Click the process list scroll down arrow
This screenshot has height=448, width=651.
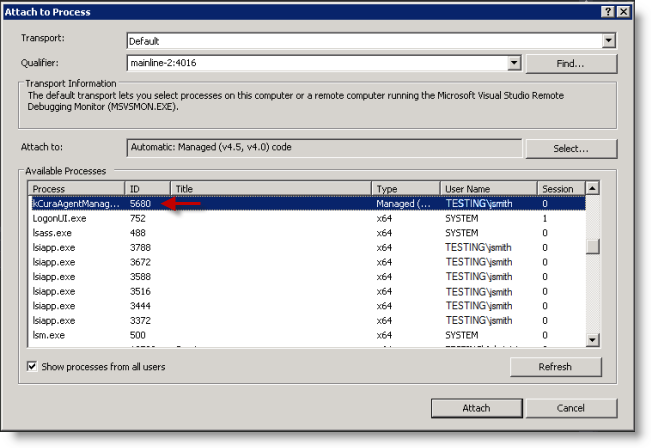coord(592,340)
